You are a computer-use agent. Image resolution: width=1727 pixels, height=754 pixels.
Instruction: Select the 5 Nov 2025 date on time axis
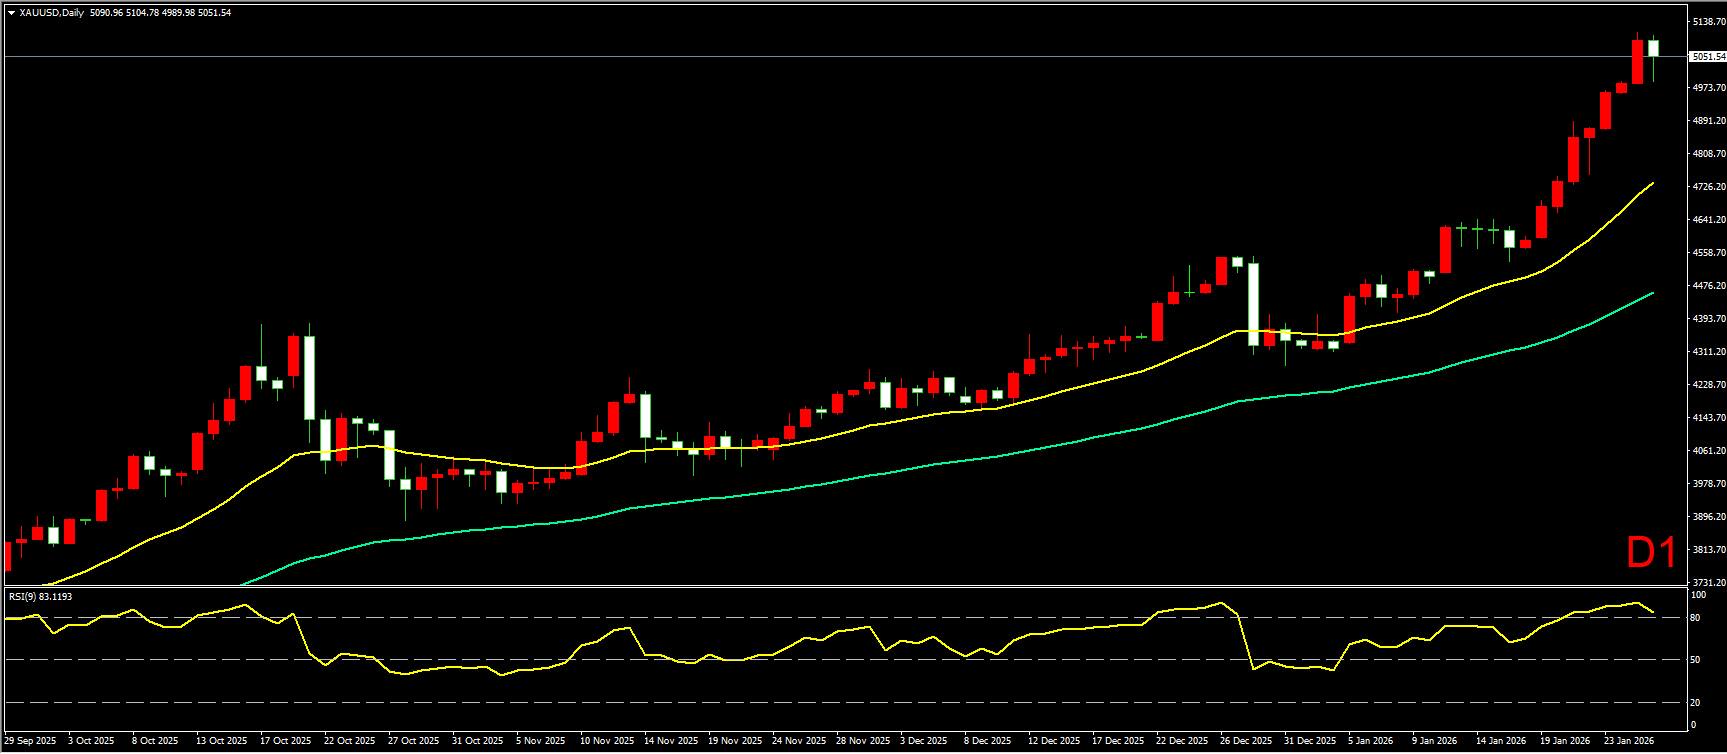tap(541, 741)
